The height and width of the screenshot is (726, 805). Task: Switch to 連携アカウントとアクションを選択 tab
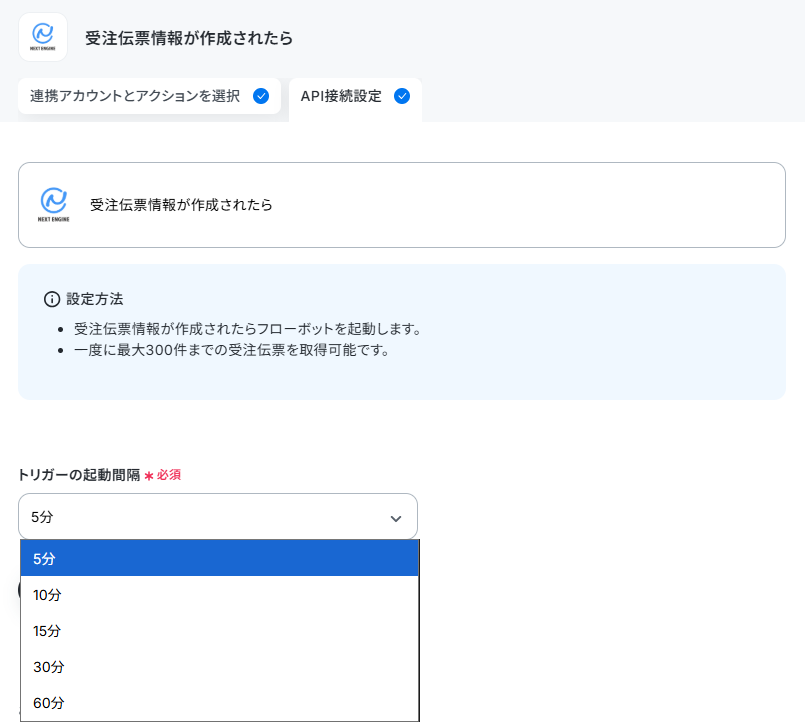[x=149, y=96]
